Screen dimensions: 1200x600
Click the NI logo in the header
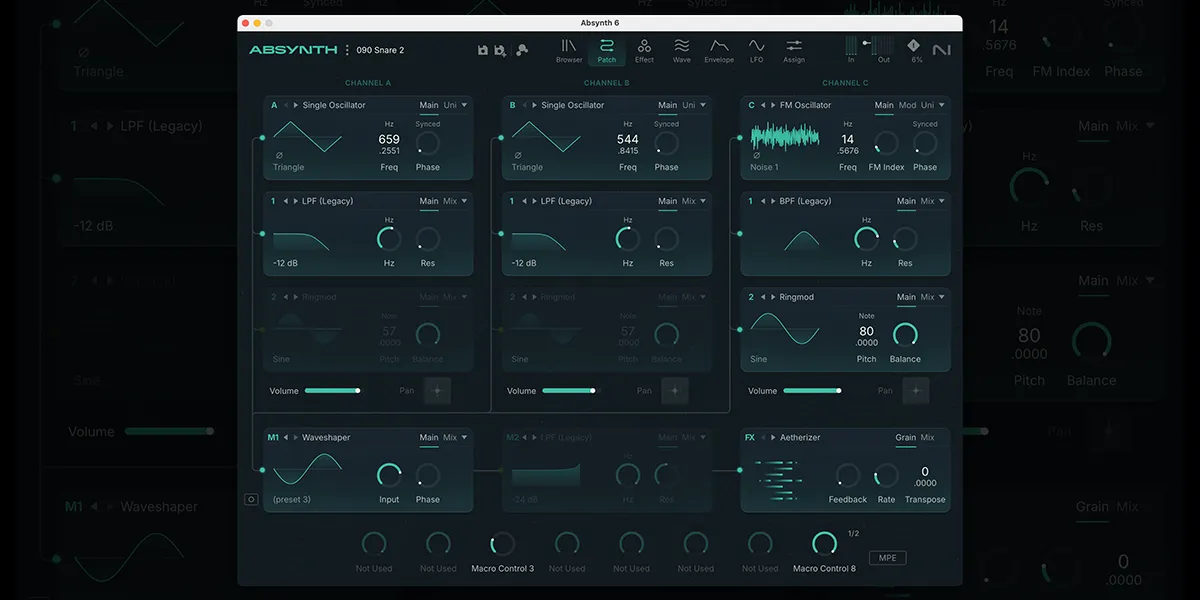[x=941, y=49]
